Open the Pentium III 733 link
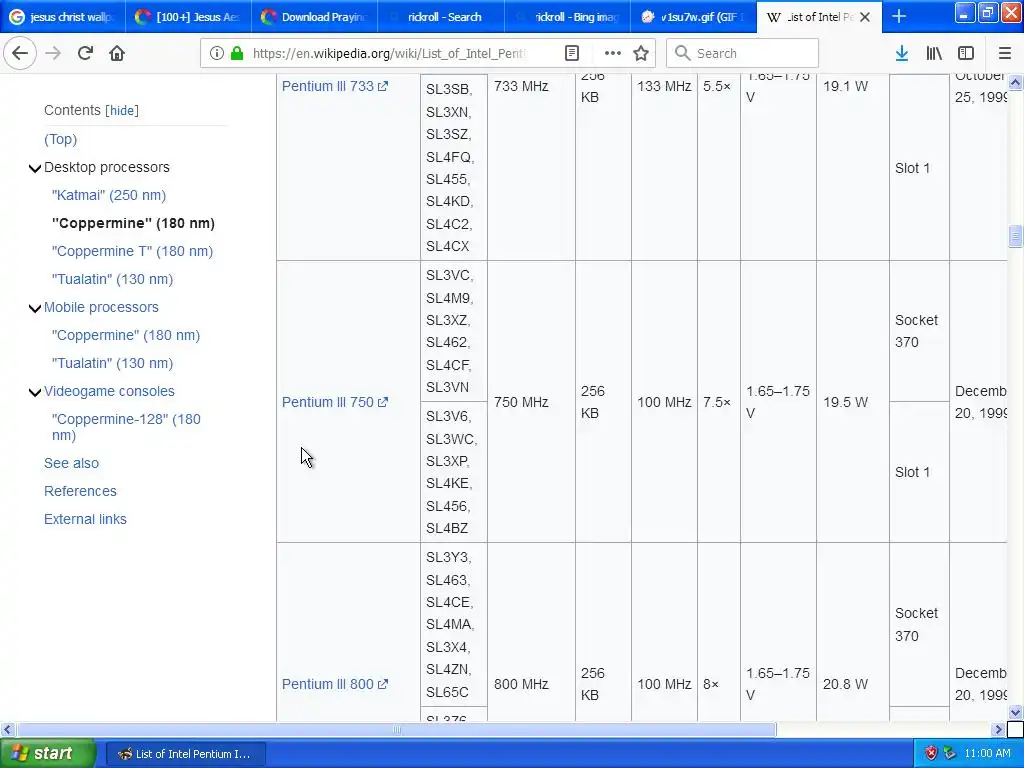The width and height of the screenshot is (1024, 768). [328, 86]
